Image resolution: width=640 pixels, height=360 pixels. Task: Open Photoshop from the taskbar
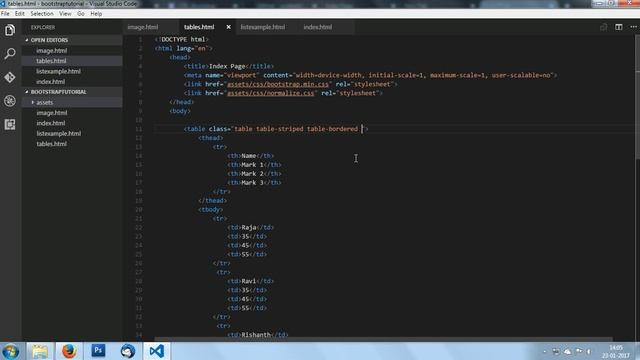(x=98, y=351)
